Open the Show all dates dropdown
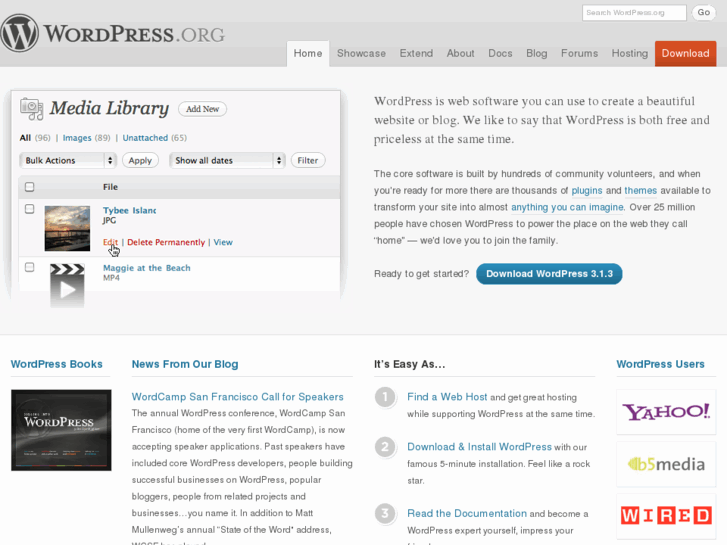Image resolution: width=727 pixels, height=545 pixels. click(227, 160)
